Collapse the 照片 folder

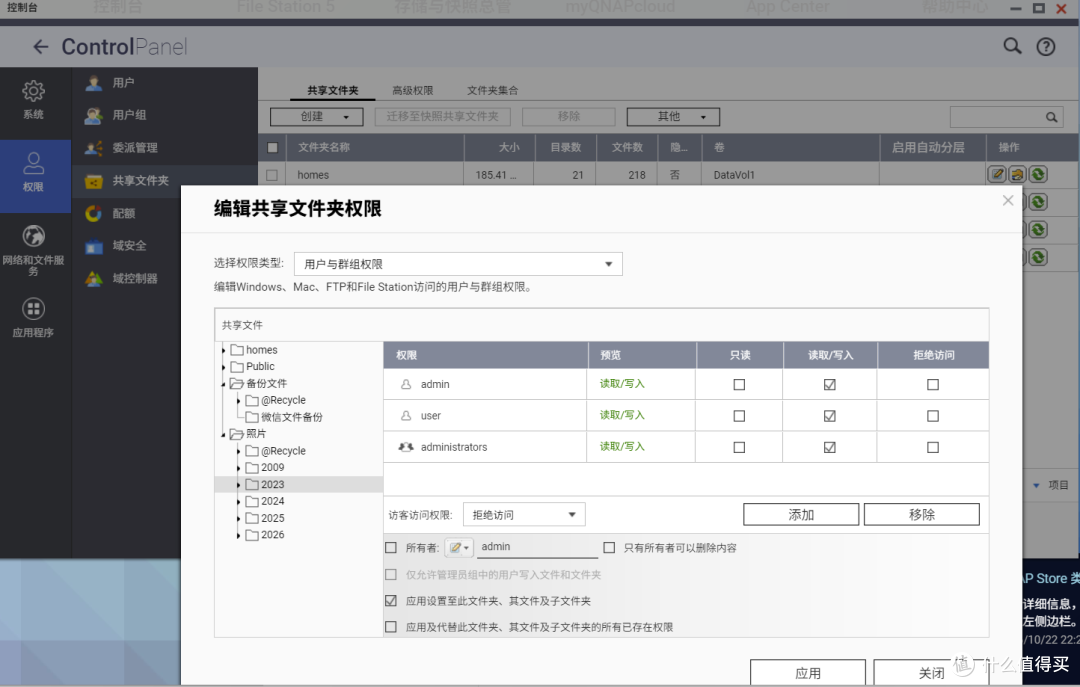pyautogui.click(x=223, y=435)
